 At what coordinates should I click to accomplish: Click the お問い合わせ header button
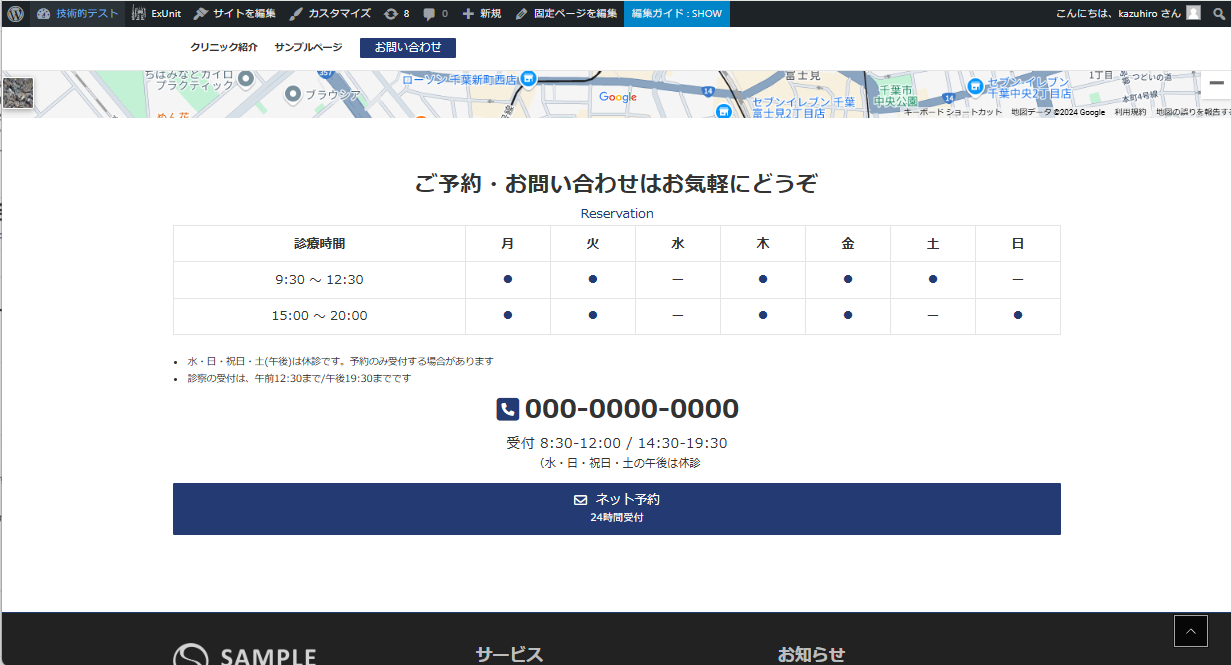(408, 48)
